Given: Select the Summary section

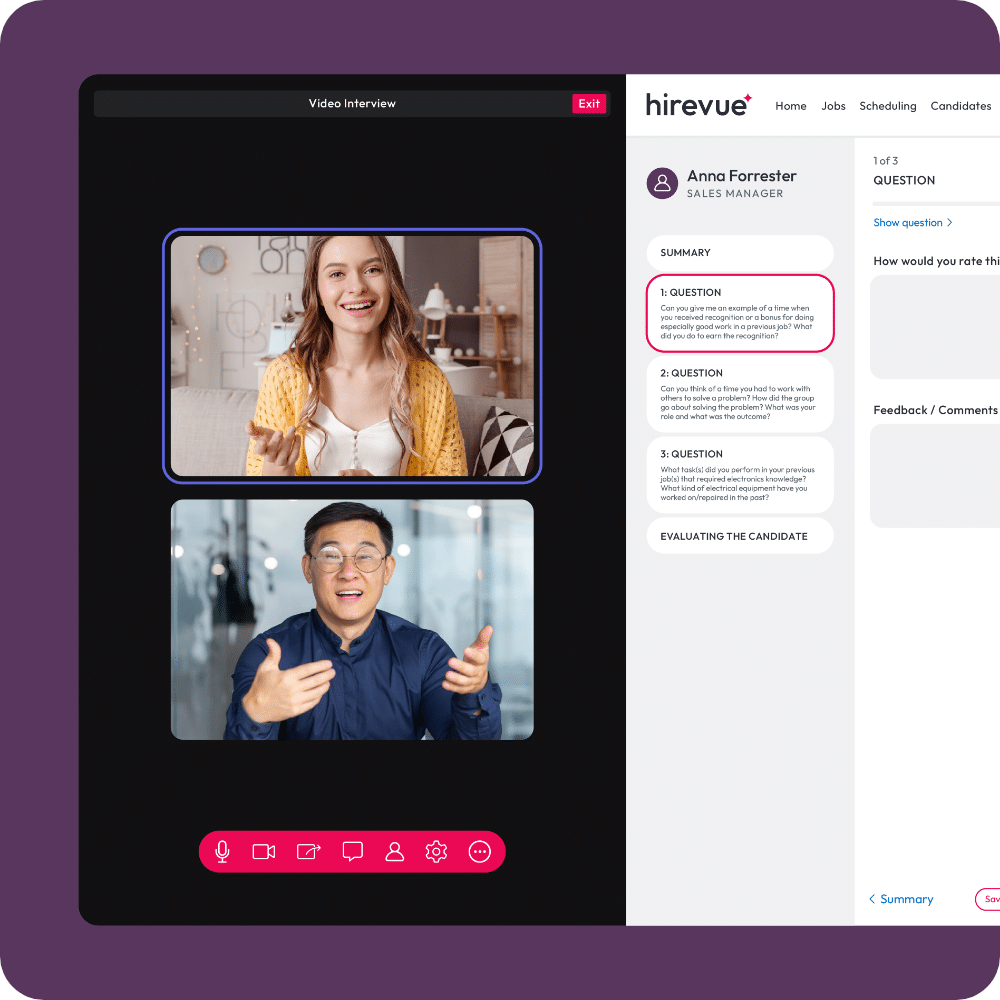Looking at the screenshot, I should [740, 253].
